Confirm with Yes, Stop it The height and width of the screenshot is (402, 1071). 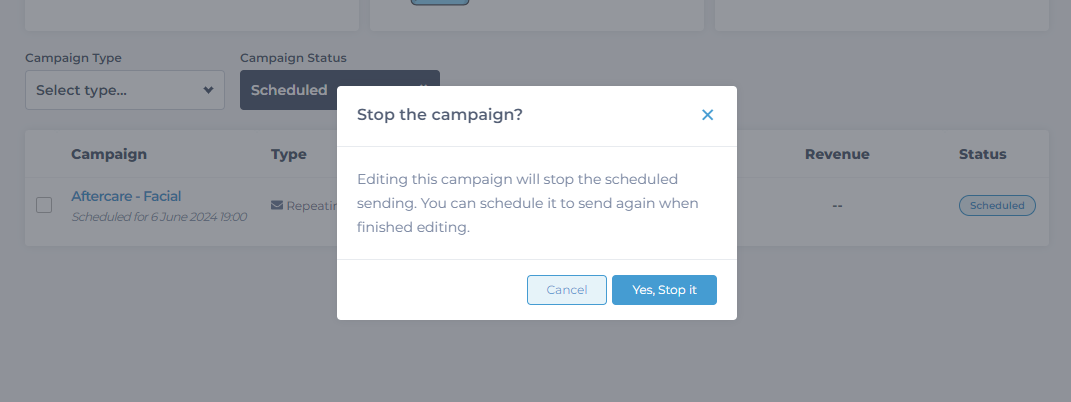(x=664, y=290)
